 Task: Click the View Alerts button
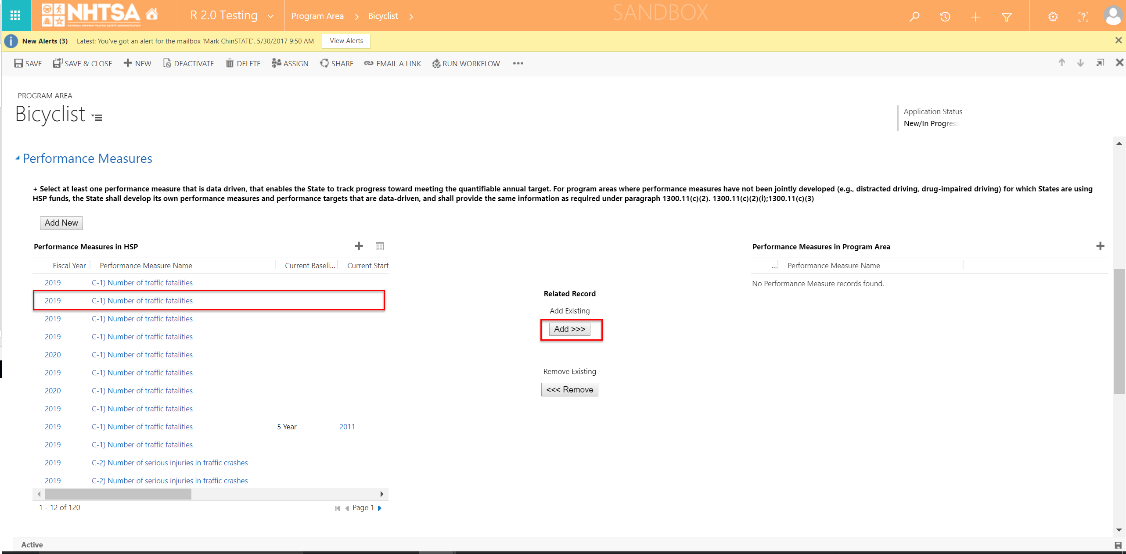pyautogui.click(x=346, y=41)
